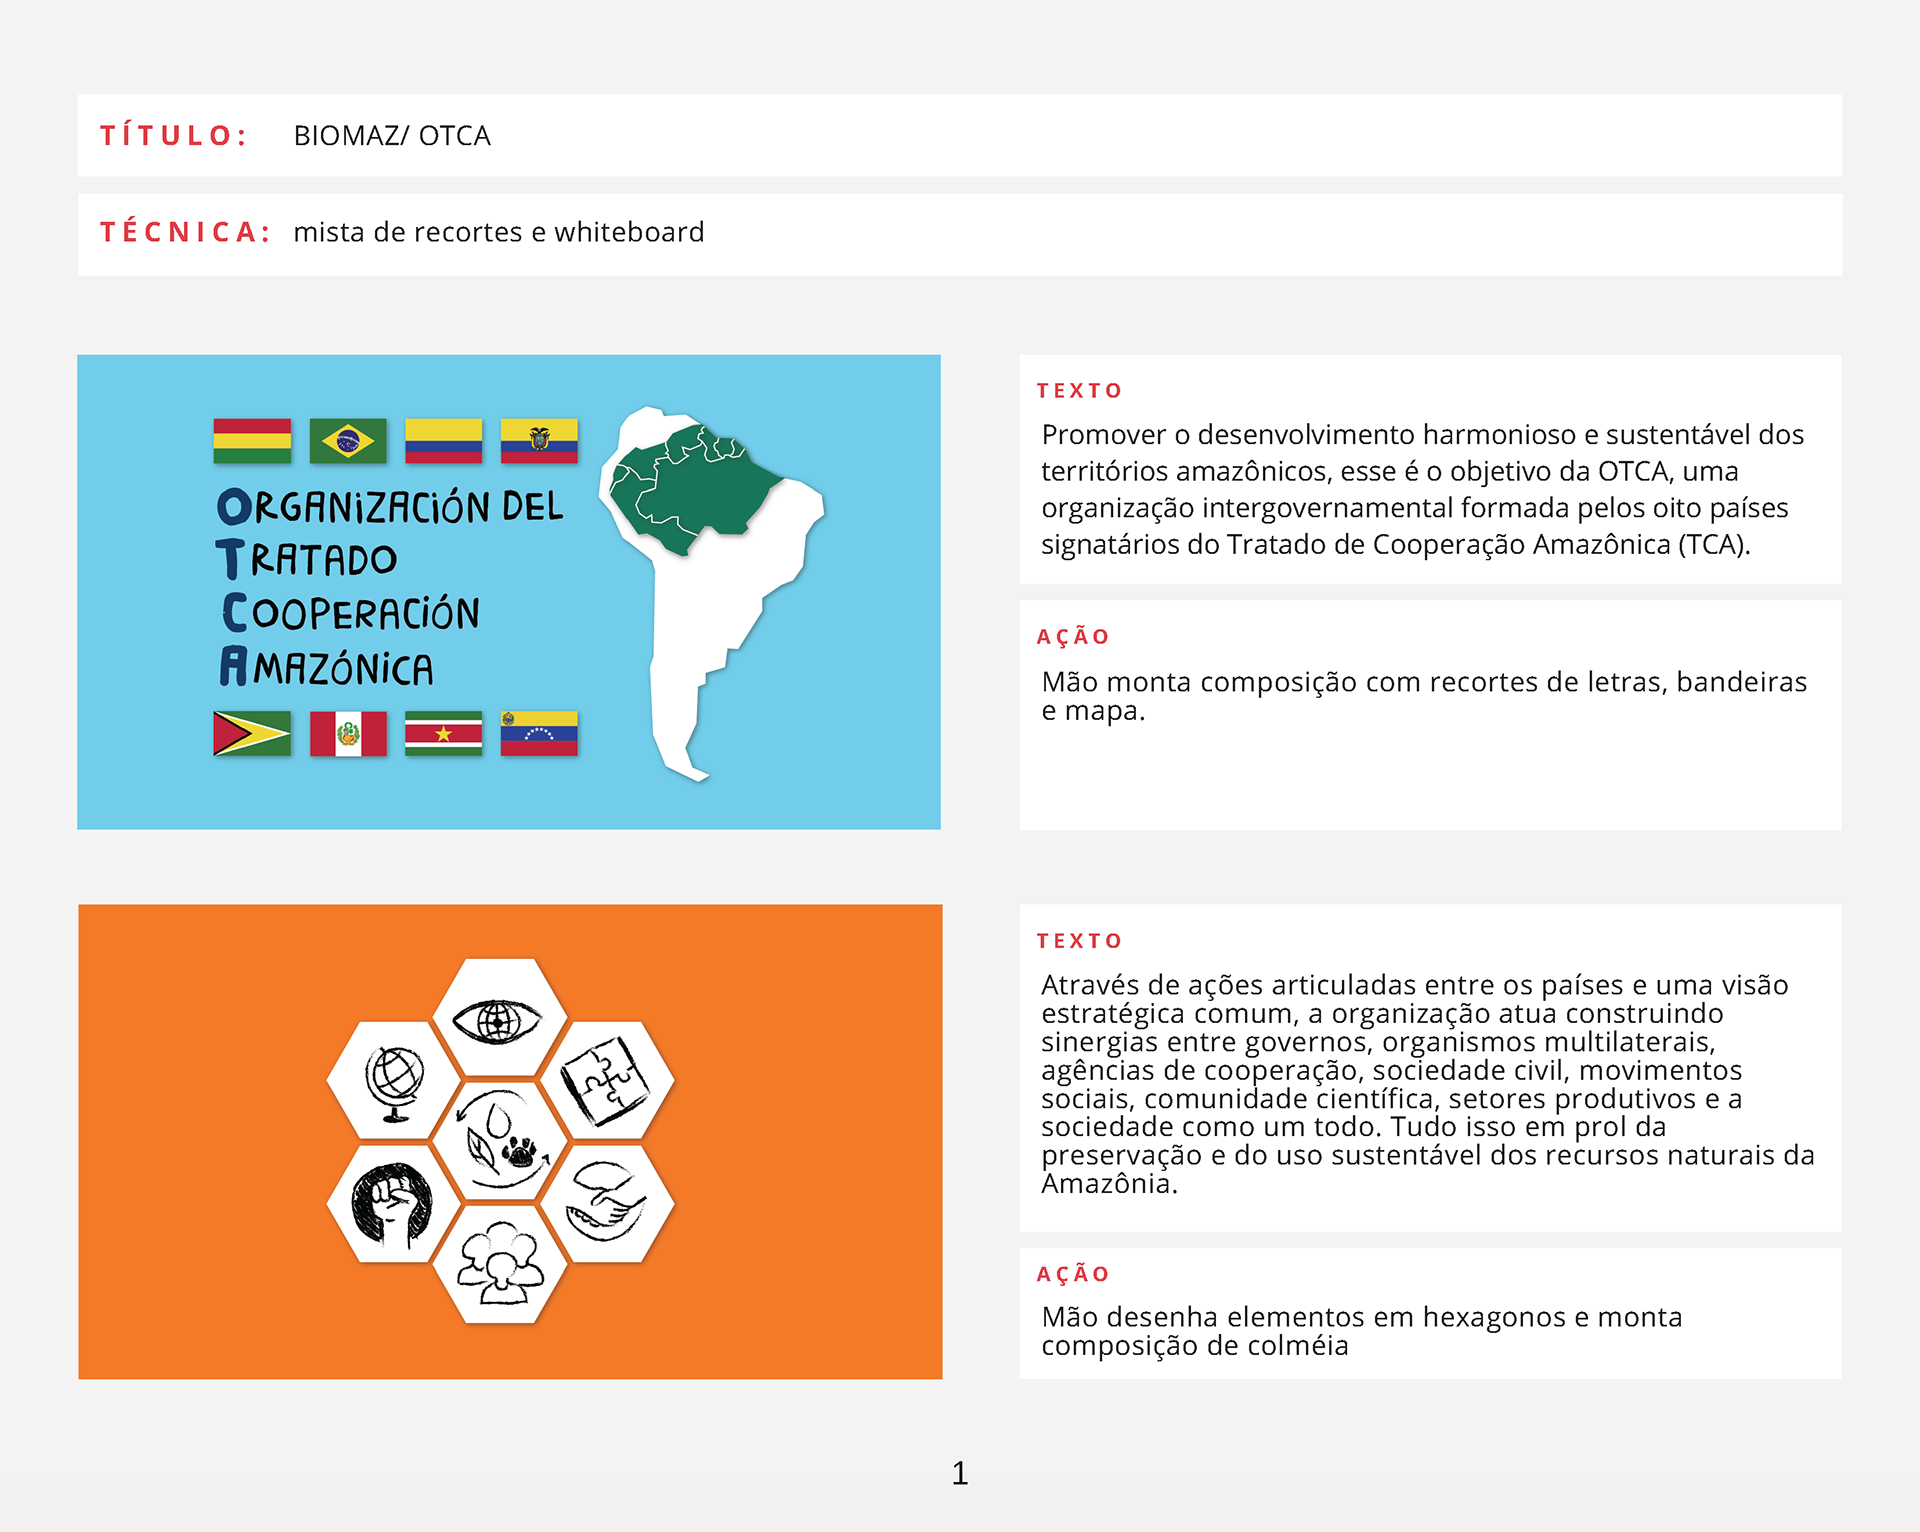Click the Suriname flag

point(443,733)
